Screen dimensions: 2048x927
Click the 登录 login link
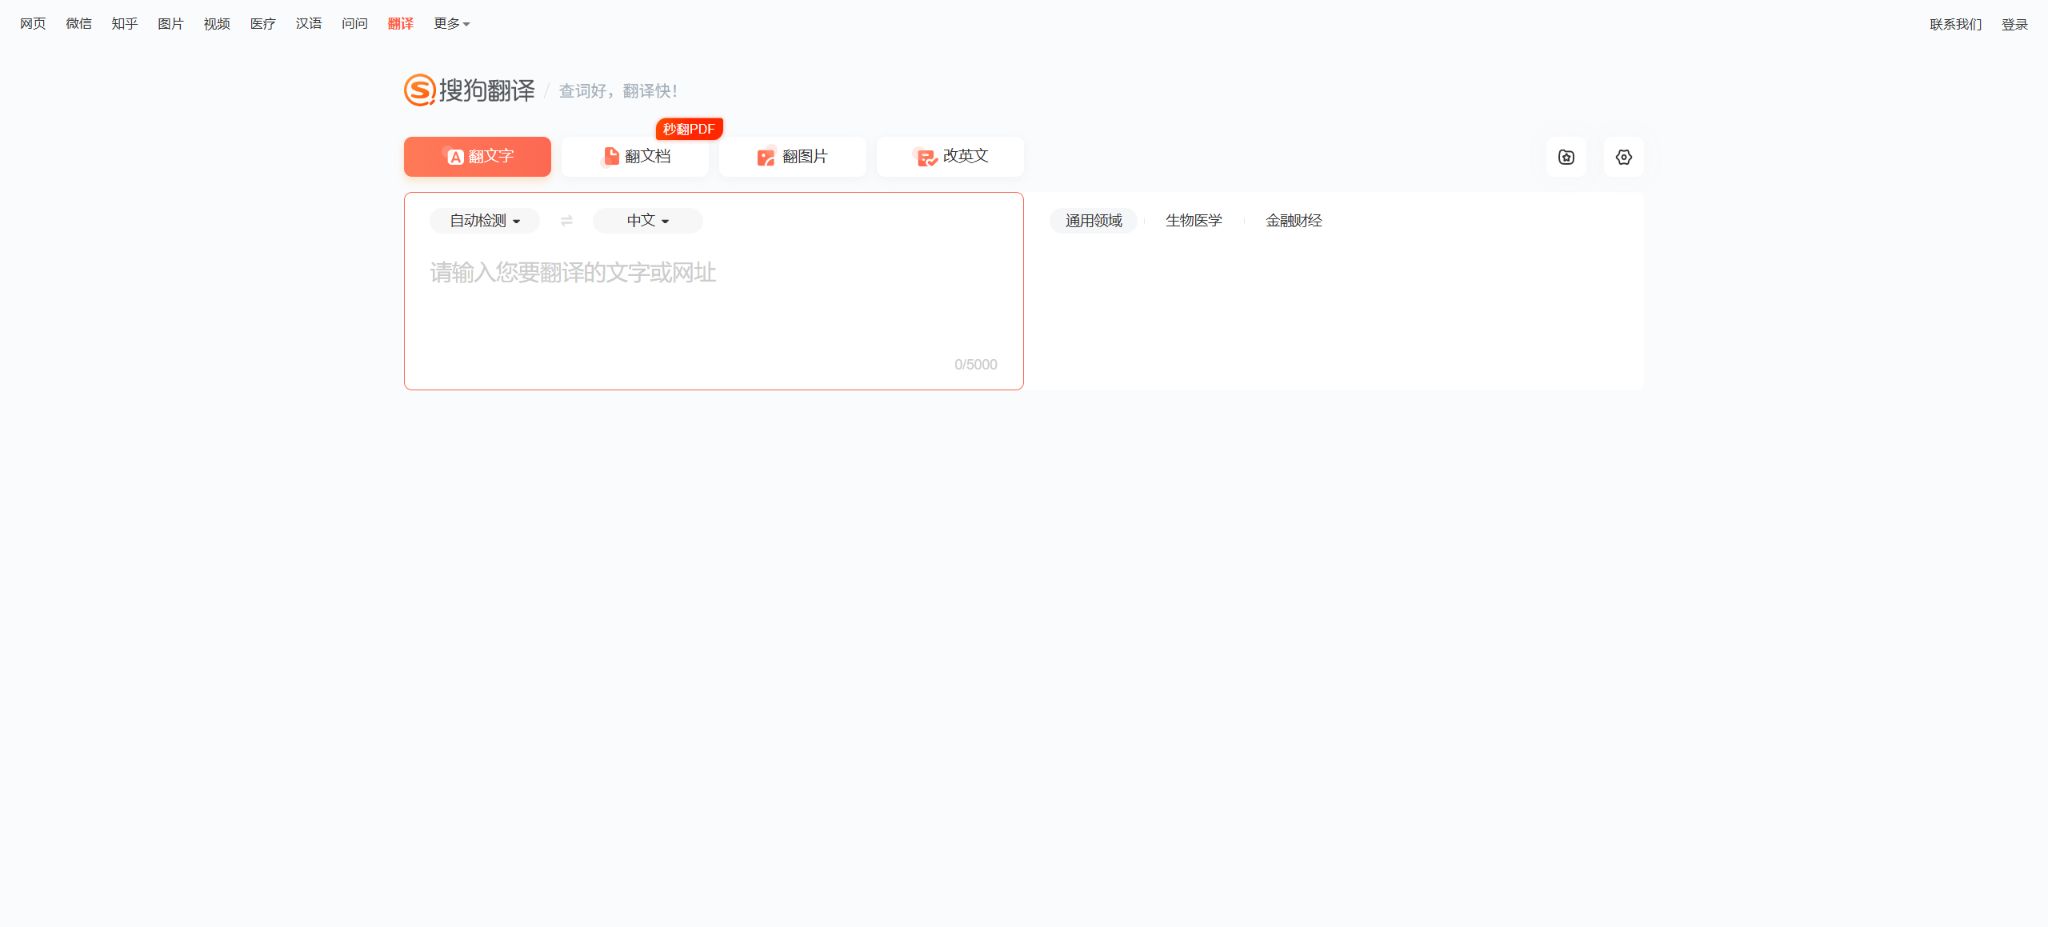point(2015,24)
